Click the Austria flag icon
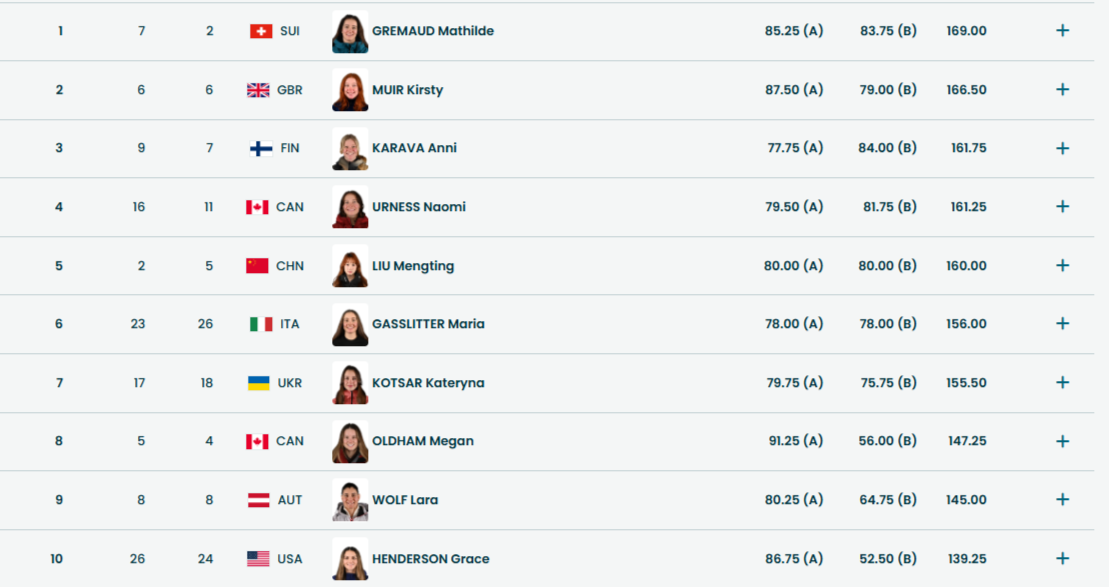Image resolution: width=1109 pixels, height=587 pixels. (259, 500)
